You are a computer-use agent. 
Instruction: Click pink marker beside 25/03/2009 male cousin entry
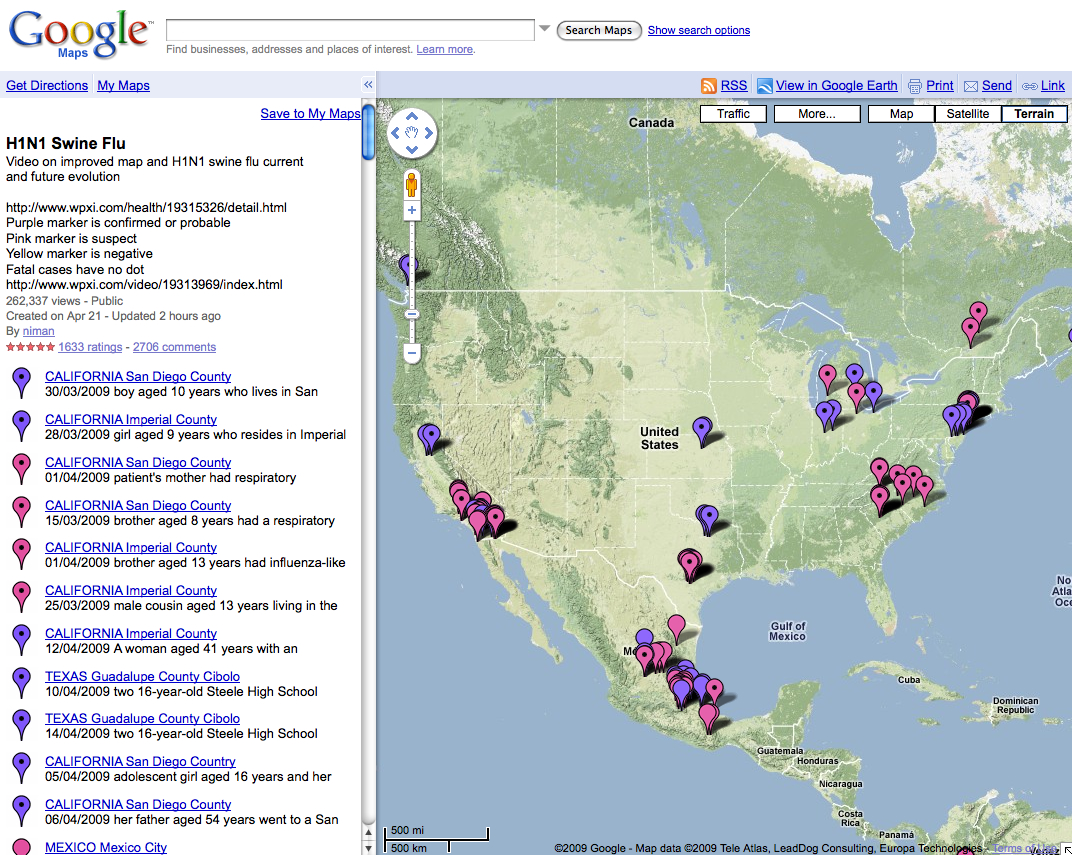[22, 597]
